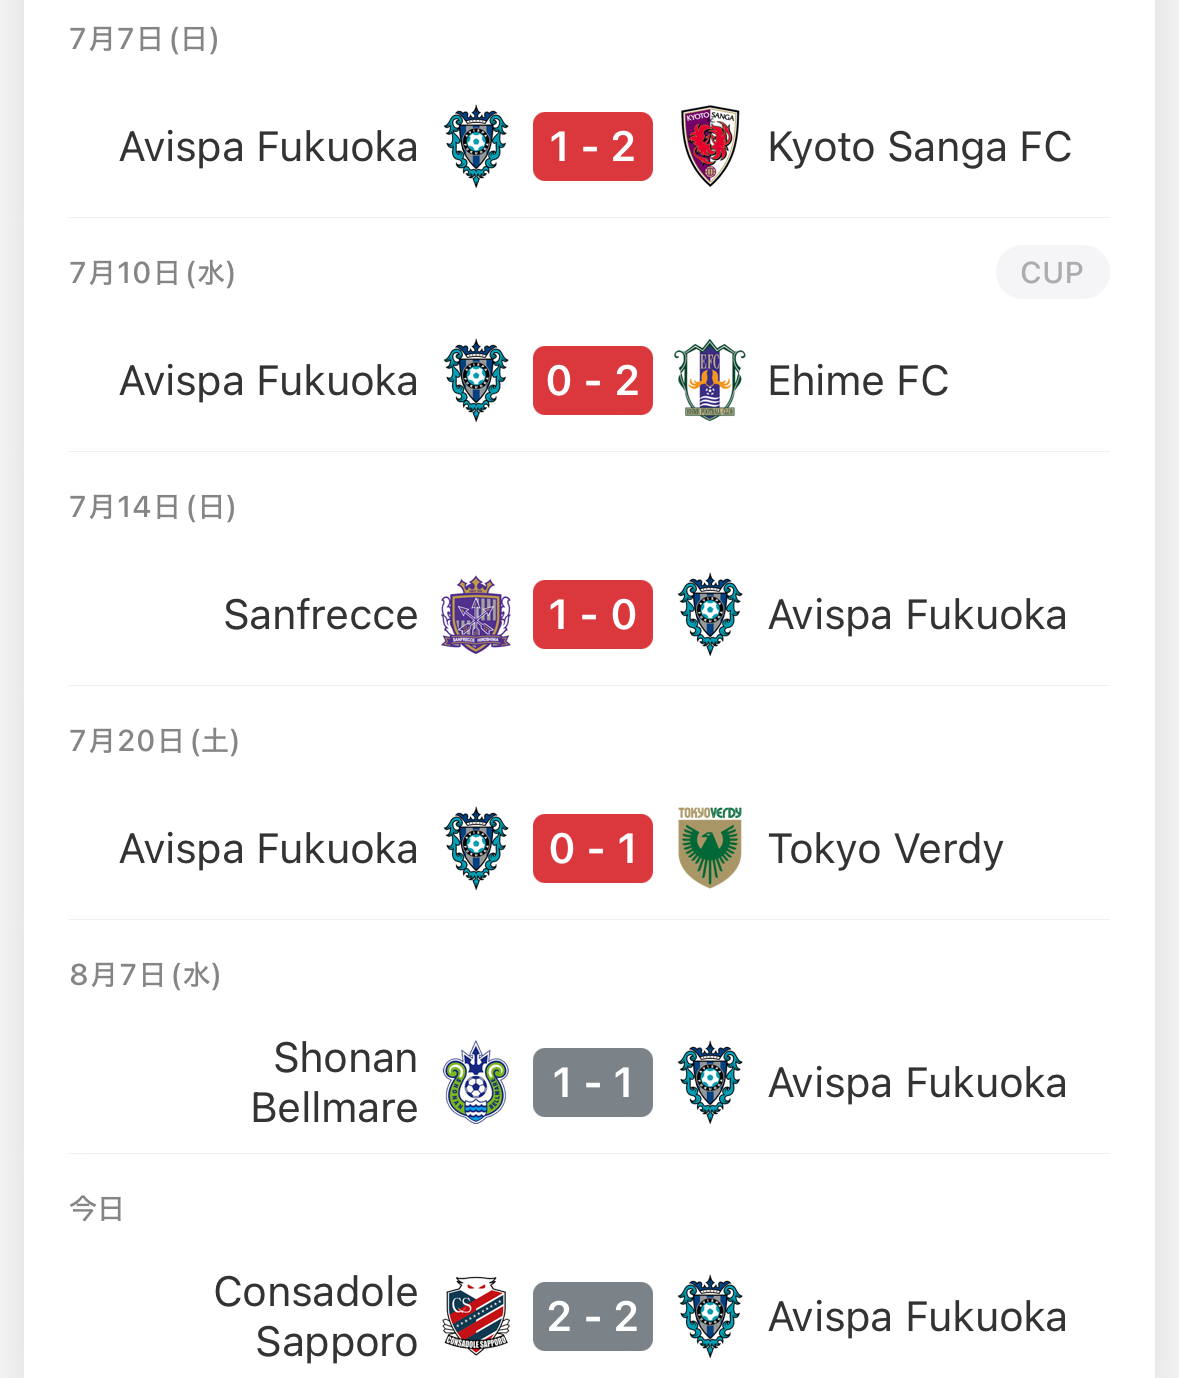Viewport: 1179px width, 1378px height.
Task: Select Kyoto Sanga FC team name
Action: [x=920, y=148]
